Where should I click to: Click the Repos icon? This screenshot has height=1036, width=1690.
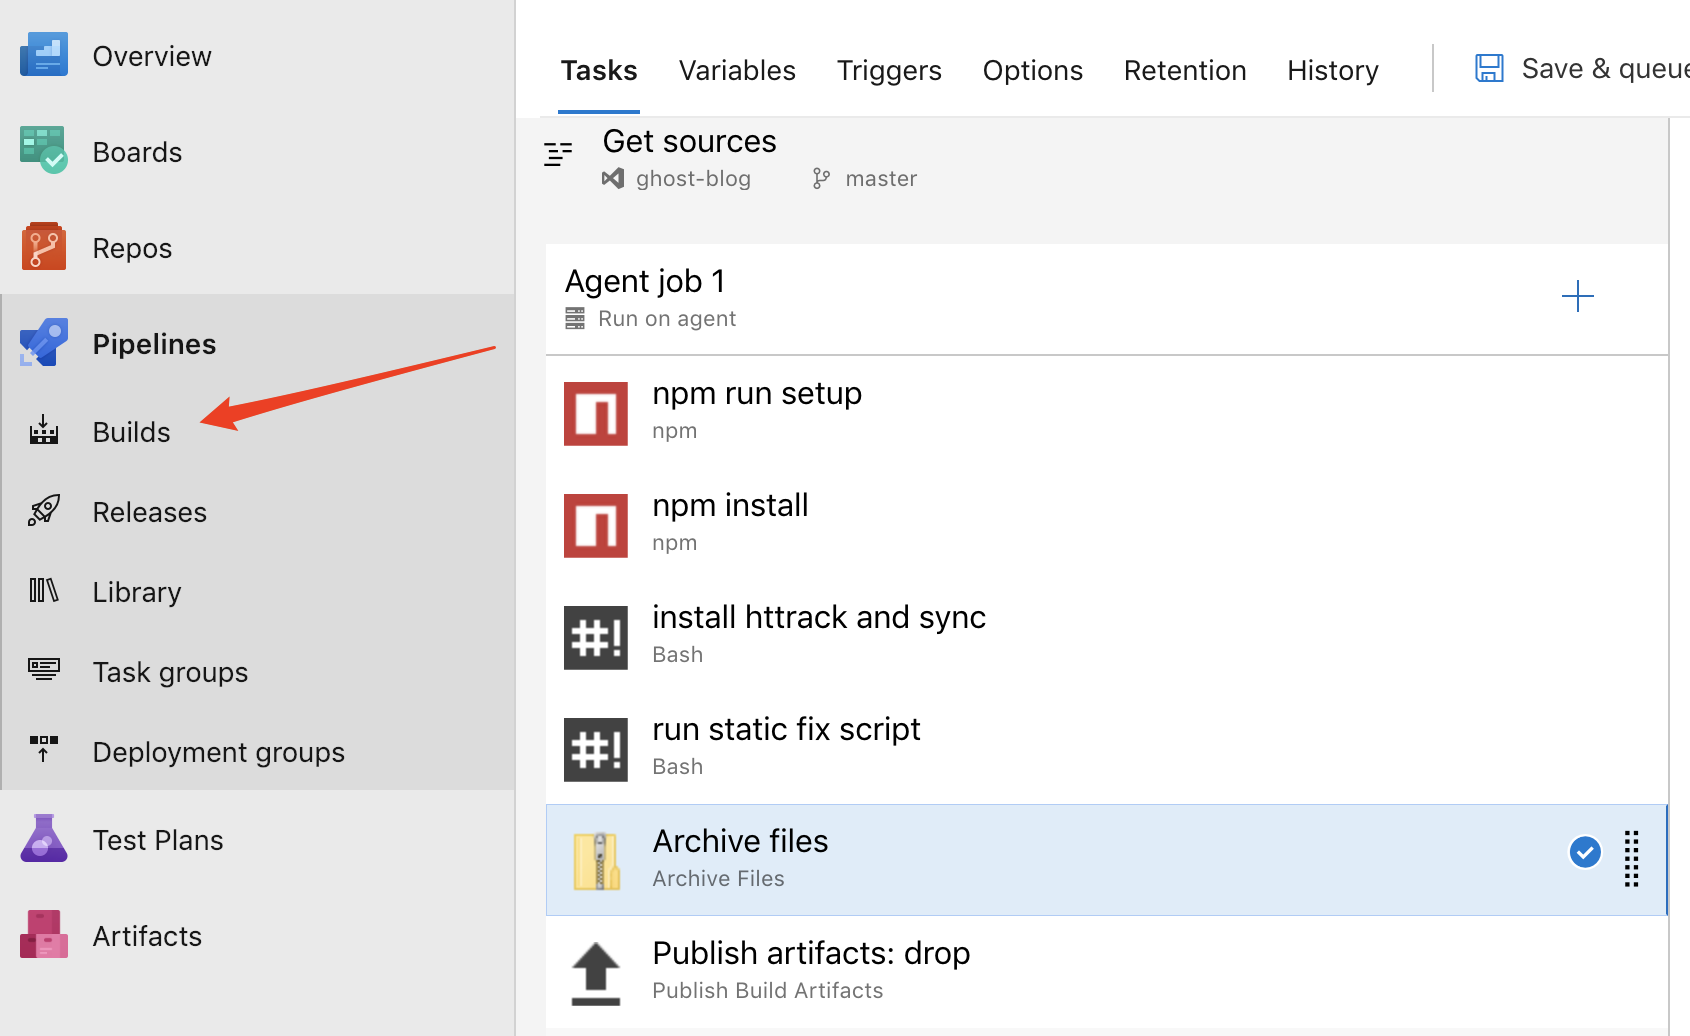tap(44, 247)
